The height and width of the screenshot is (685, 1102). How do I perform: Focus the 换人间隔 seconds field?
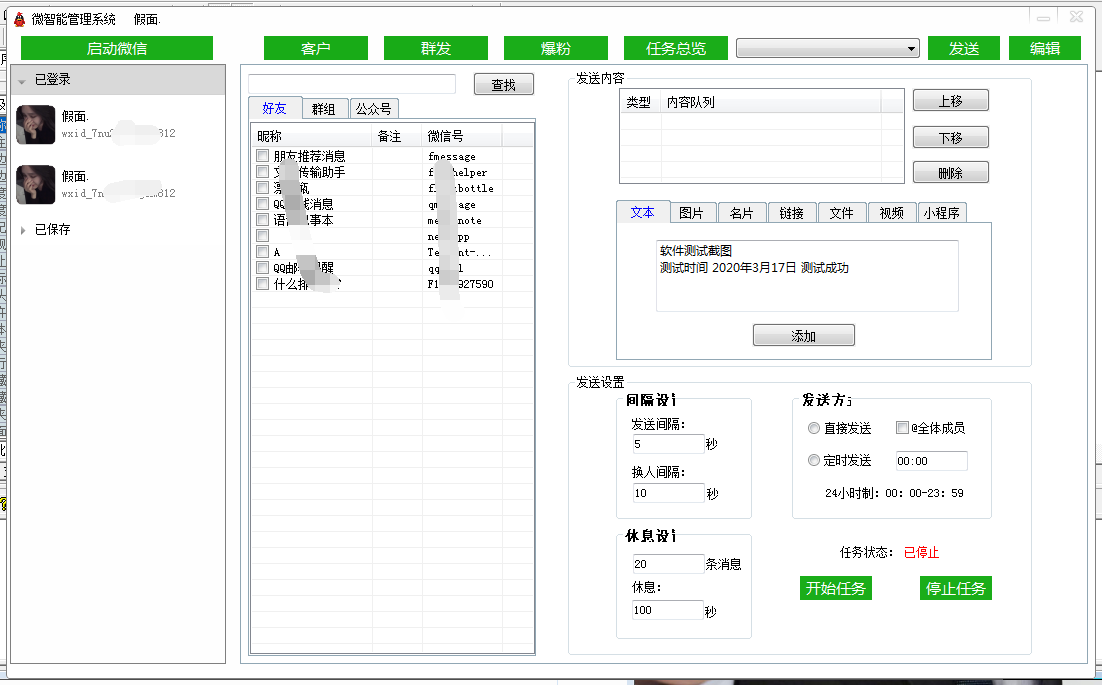click(668, 492)
